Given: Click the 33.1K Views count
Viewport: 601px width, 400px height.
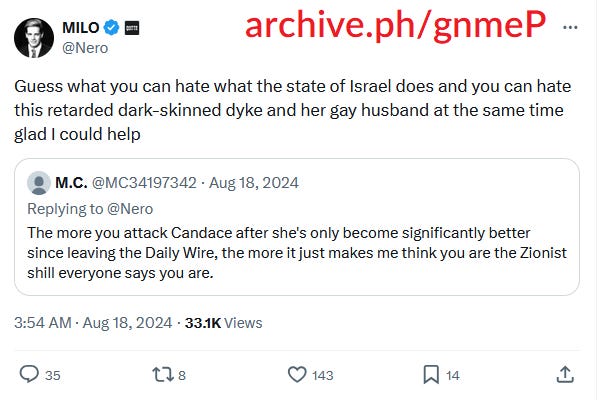Looking at the screenshot, I should (223, 323).
